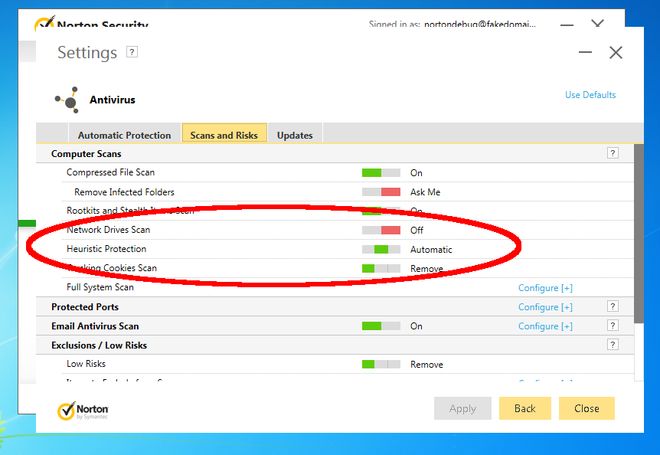The width and height of the screenshot is (660, 455).
Task: Expand Protected Ports Configure [+]
Action: [545, 307]
